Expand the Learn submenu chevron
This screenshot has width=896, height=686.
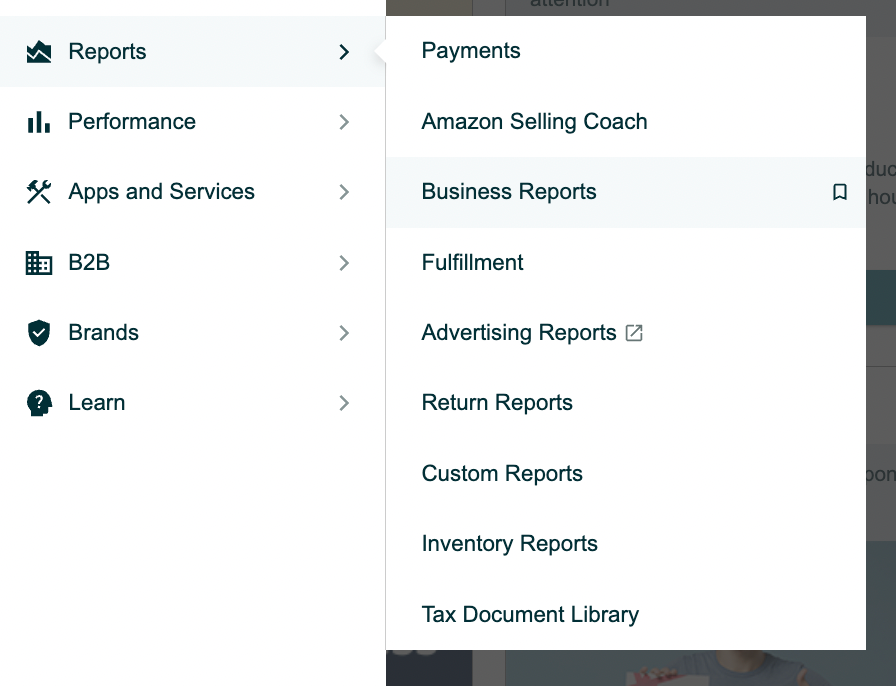coord(343,403)
